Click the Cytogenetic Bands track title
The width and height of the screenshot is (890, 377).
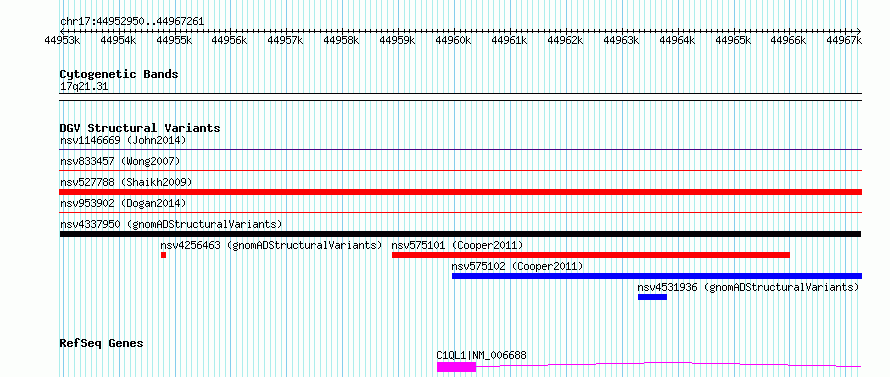pos(119,74)
